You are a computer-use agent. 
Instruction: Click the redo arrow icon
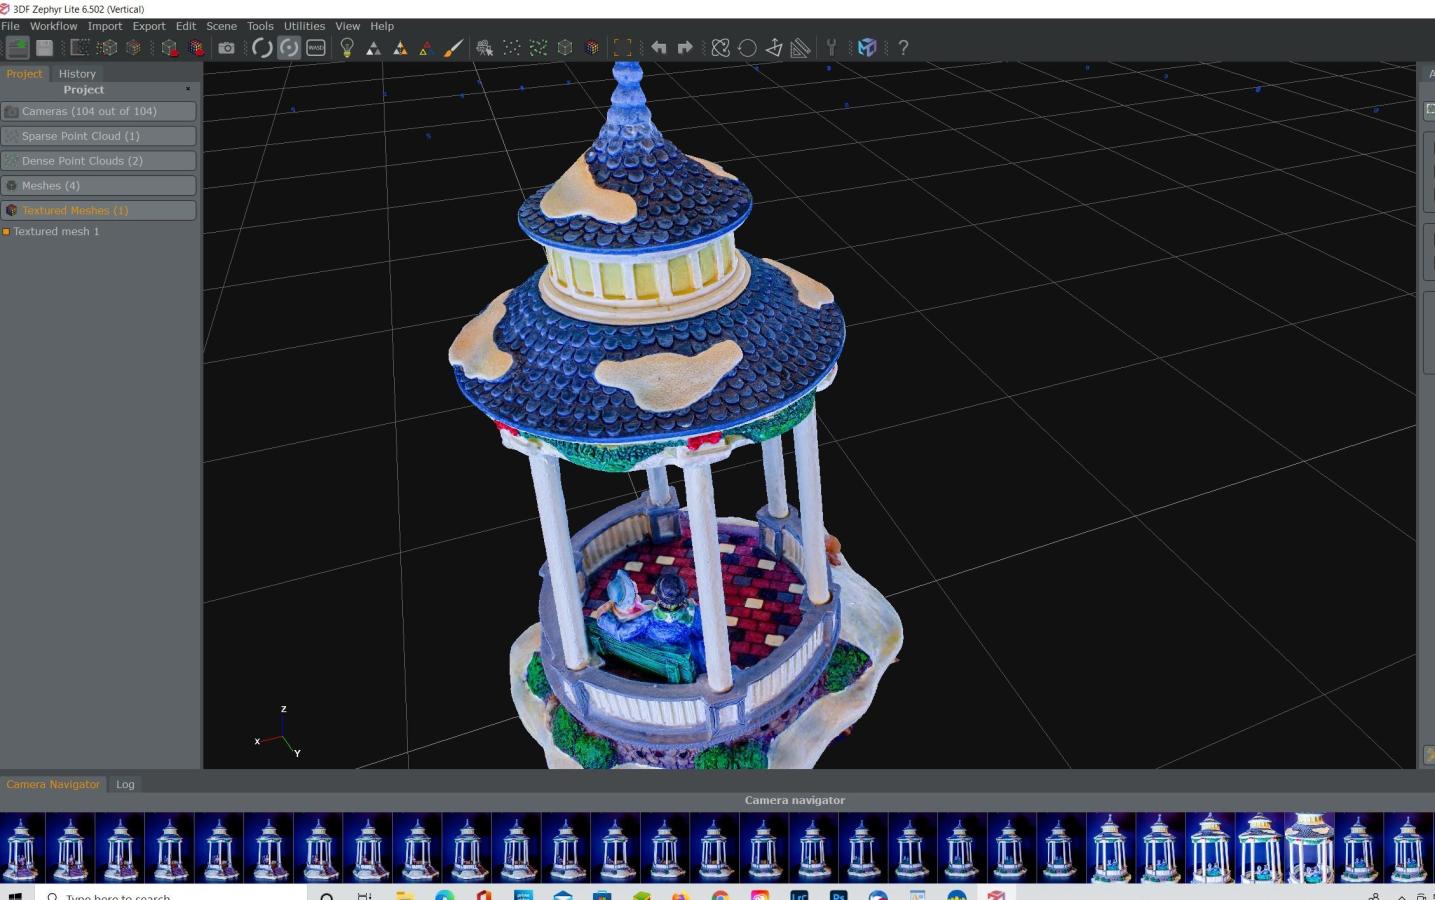pyautogui.click(x=685, y=47)
